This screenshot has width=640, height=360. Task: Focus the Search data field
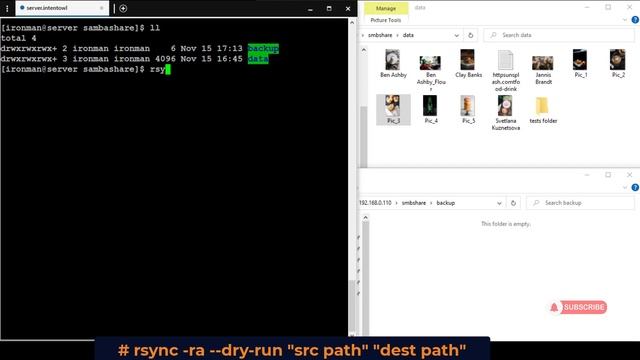559,35
